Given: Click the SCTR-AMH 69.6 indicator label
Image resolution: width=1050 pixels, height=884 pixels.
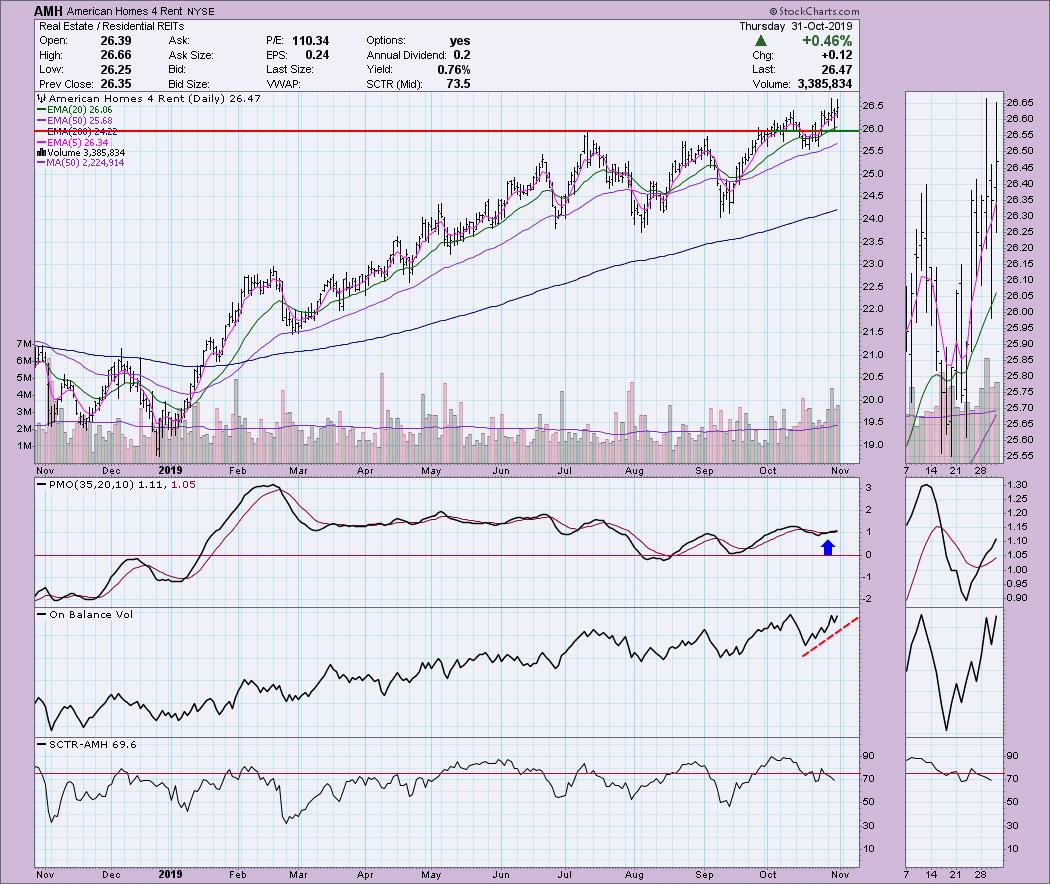Looking at the screenshot, I should point(93,745).
